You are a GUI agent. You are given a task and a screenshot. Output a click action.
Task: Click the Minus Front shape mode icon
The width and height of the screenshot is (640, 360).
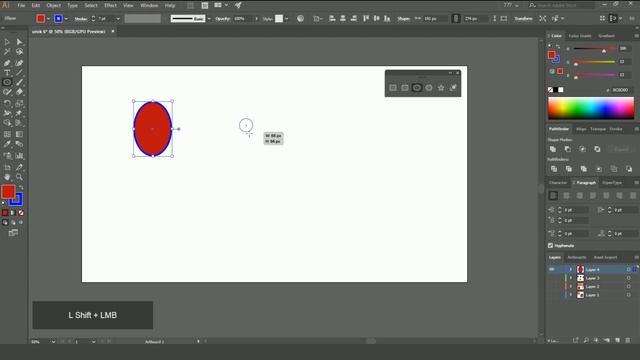click(x=568, y=149)
